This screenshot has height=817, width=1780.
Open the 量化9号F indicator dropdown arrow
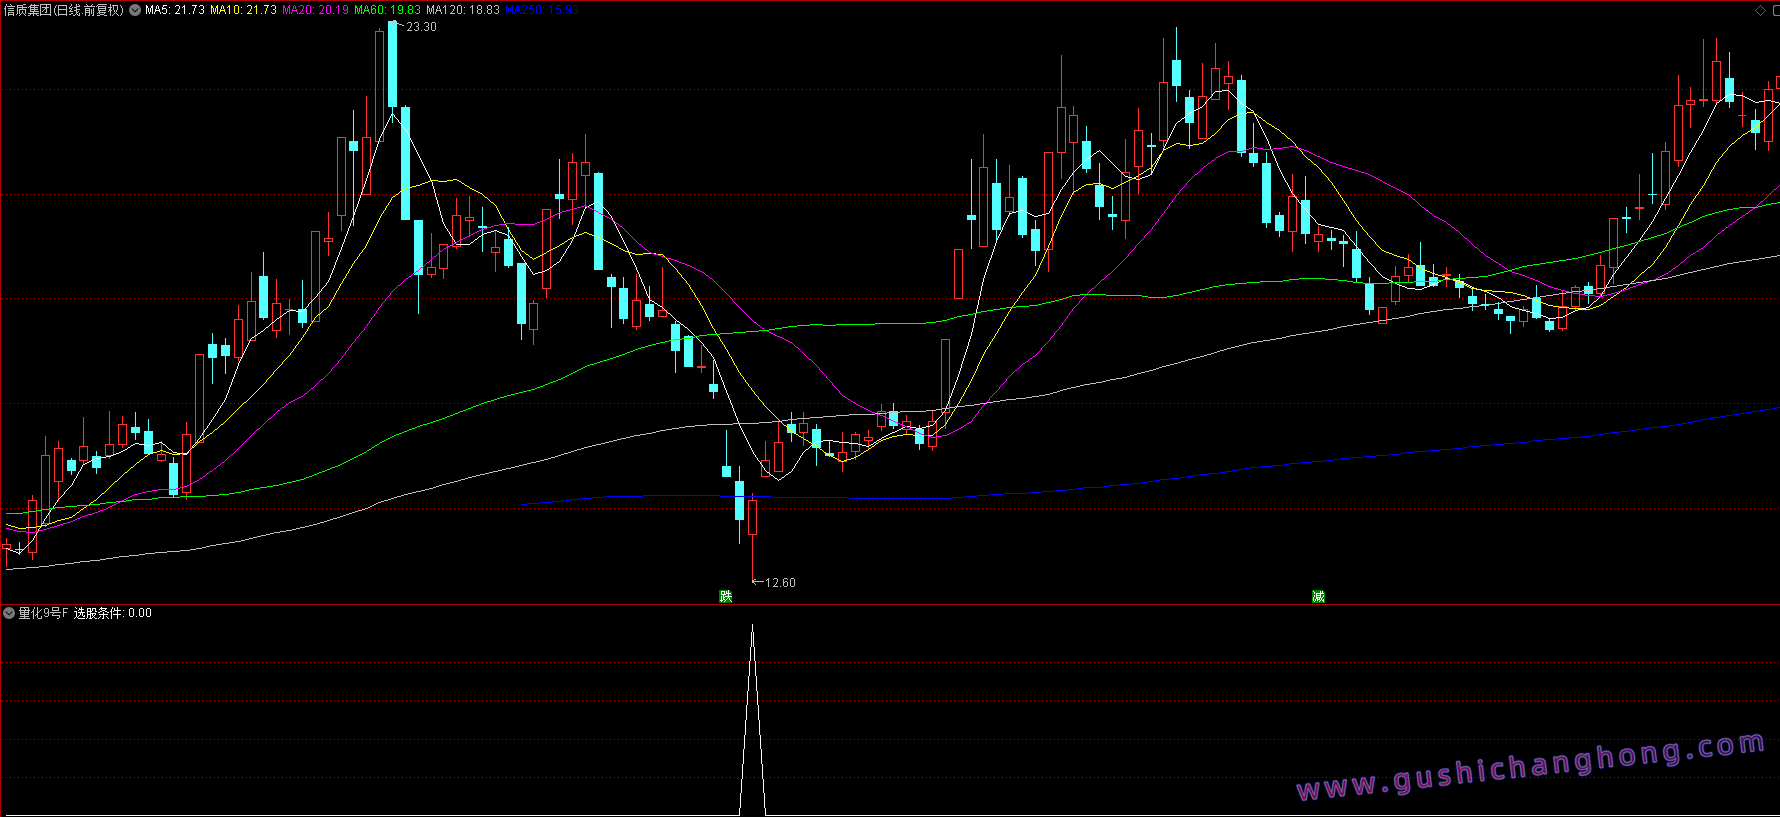(x=9, y=613)
